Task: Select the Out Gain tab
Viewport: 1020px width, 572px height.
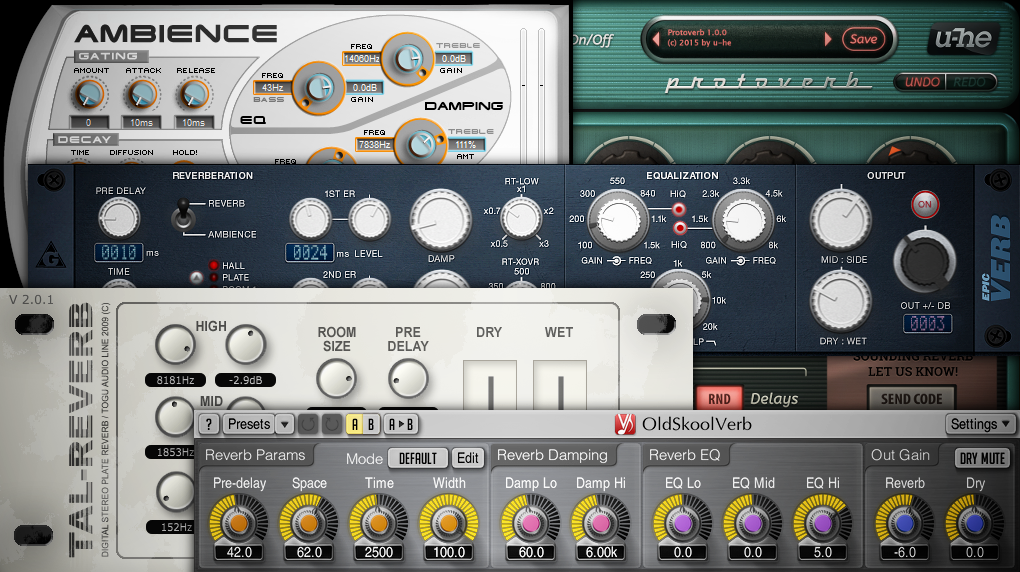Action: (900, 455)
